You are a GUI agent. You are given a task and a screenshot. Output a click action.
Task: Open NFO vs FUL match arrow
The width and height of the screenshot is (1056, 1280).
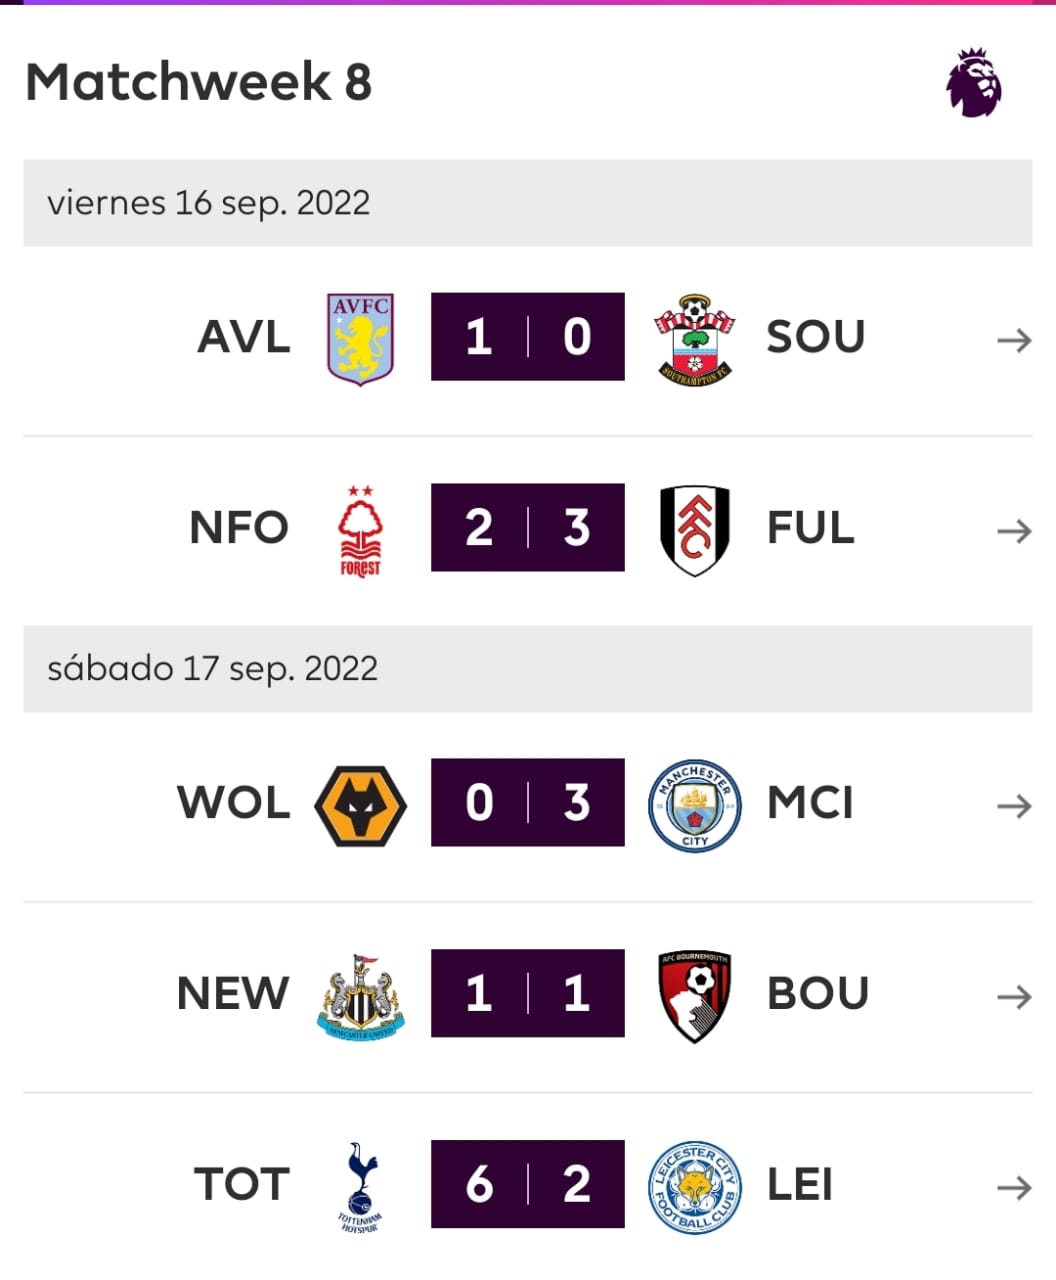(x=1014, y=531)
